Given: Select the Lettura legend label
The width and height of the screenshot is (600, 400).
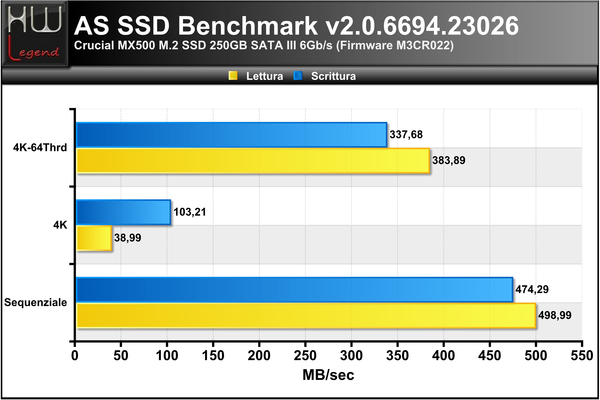Looking at the screenshot, I should coord(264,76).
